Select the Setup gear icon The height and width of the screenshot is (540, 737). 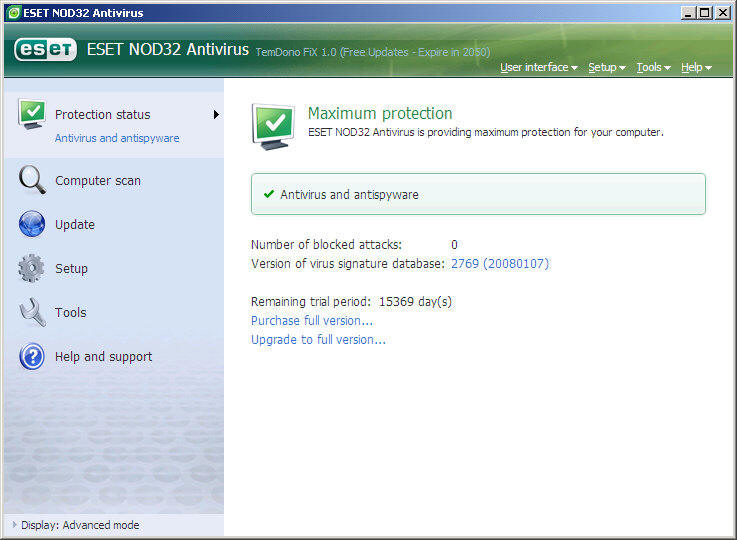[x=32, y=269]
